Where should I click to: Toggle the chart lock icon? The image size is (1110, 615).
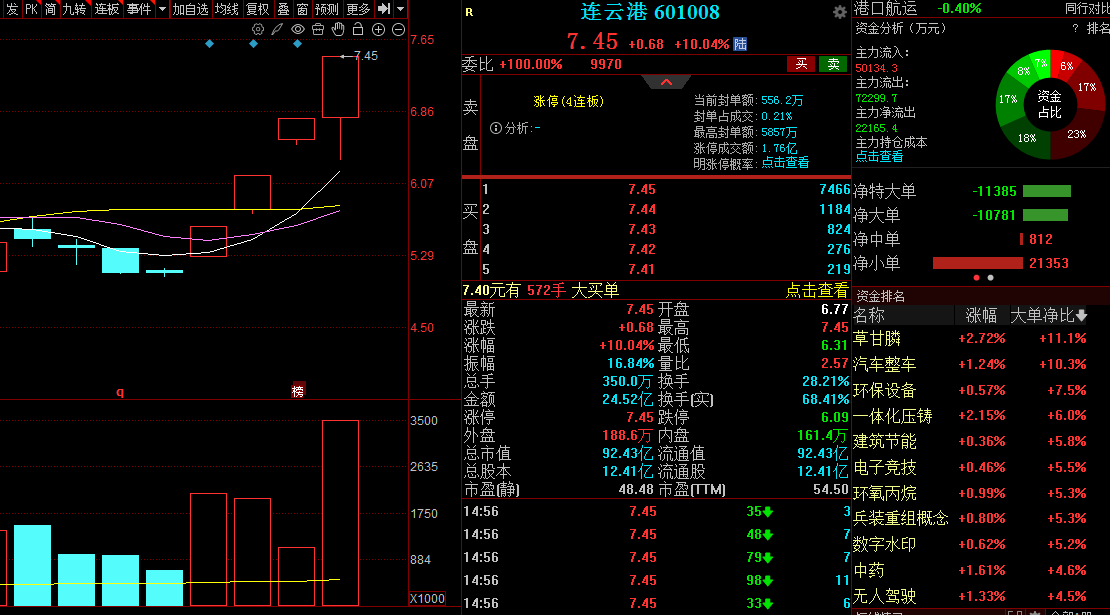358,29
